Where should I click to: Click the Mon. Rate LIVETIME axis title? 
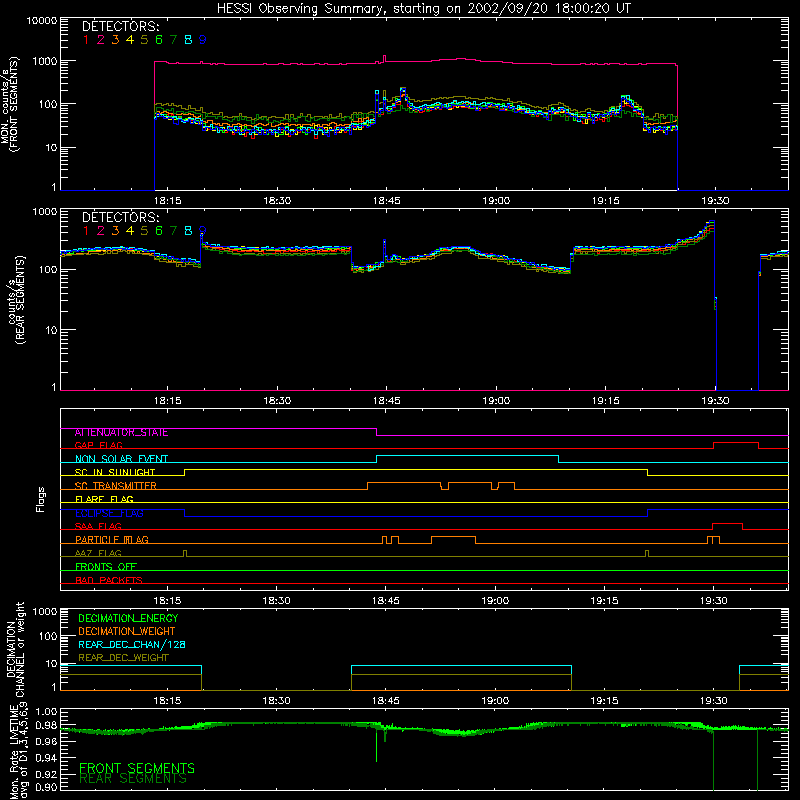(x=18, y=751)
